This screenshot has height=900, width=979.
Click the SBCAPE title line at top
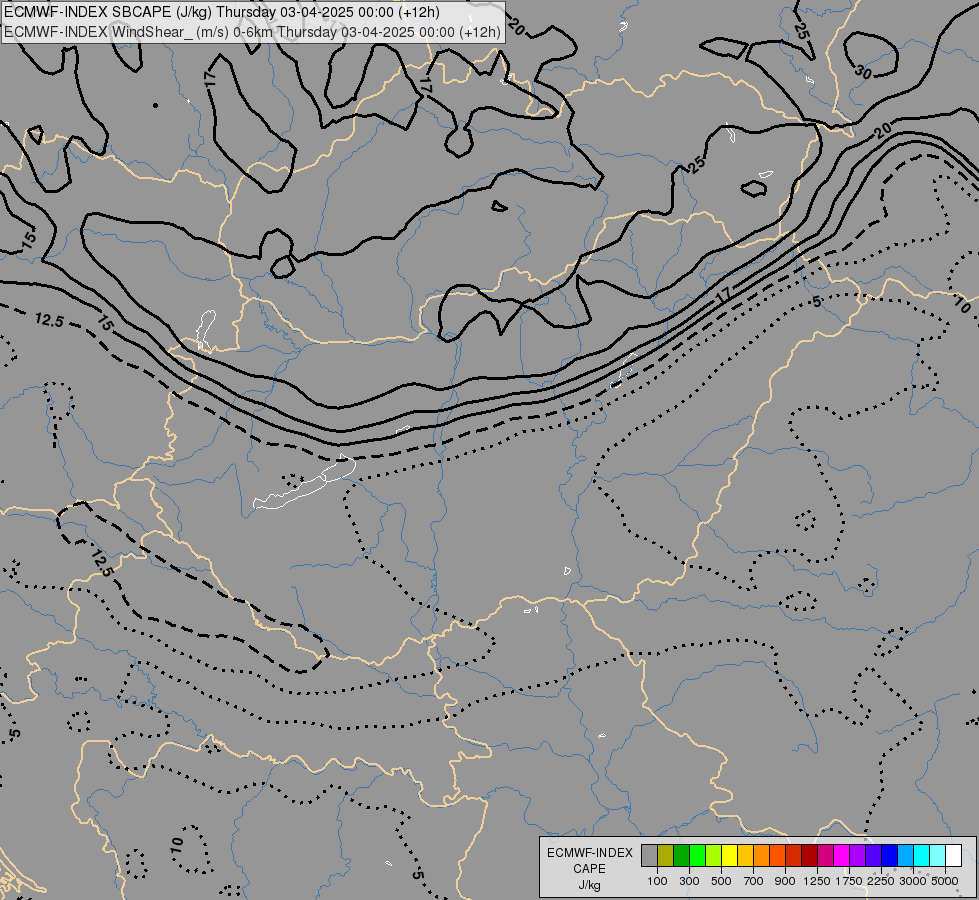tap(222, 12)
